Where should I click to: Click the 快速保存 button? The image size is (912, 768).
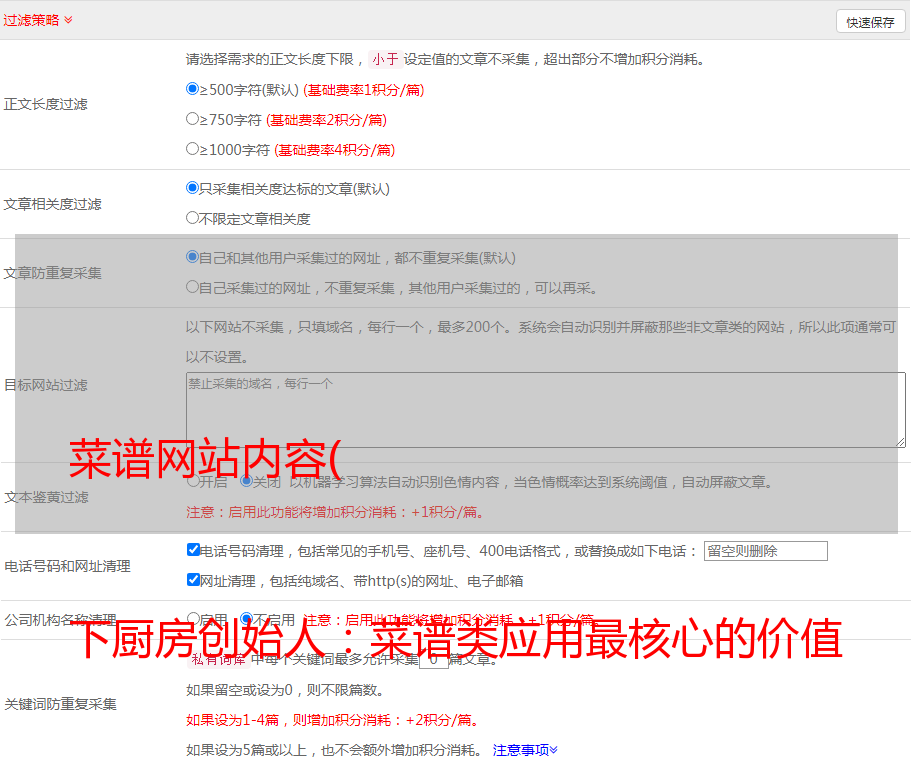pos(870,22)
